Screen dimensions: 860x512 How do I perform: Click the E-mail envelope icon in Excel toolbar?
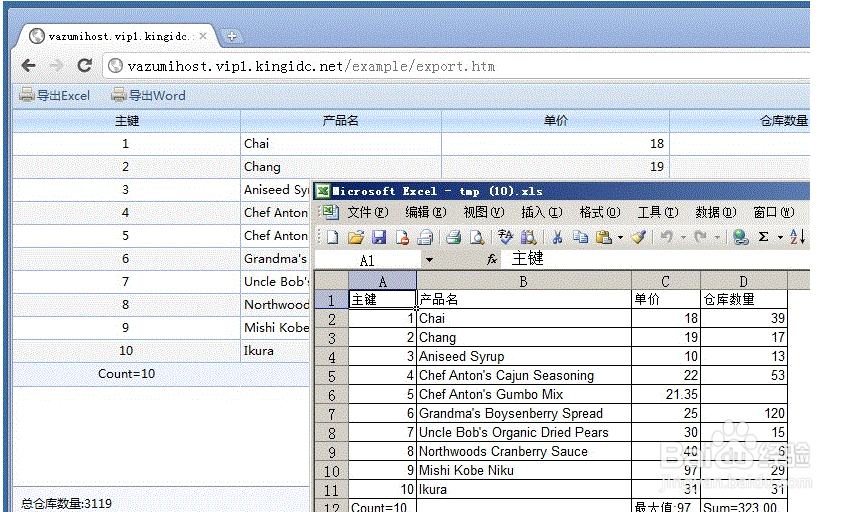coord(425,237)
